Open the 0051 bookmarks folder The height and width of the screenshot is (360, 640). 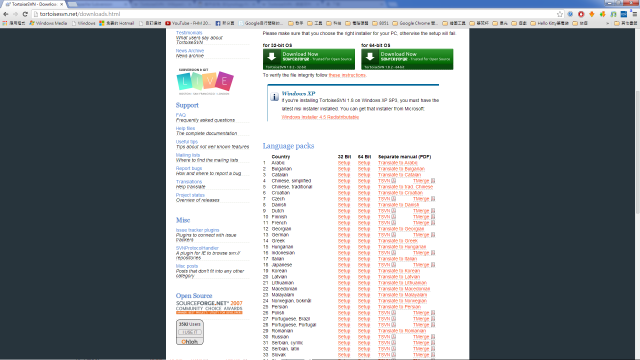coord(380,23)
